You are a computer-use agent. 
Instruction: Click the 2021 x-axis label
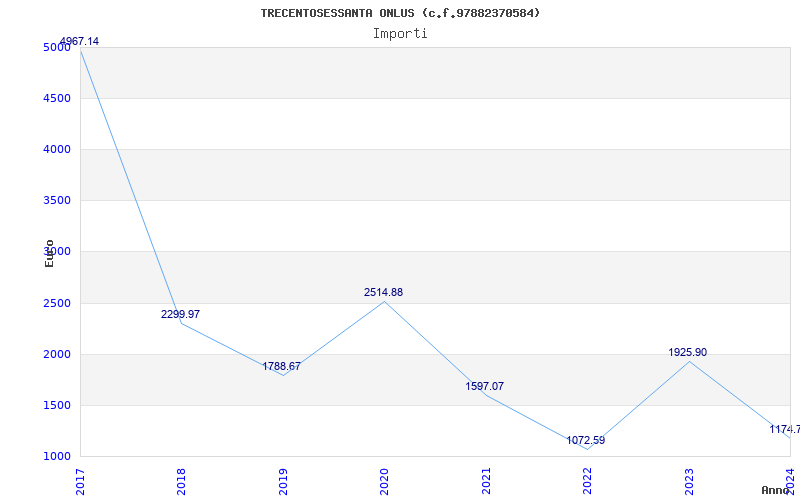click(486, 481)
